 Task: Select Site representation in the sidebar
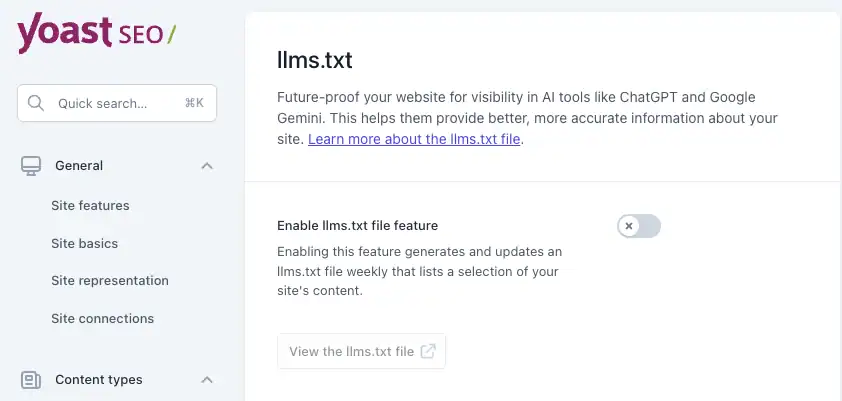pos(110,281)
